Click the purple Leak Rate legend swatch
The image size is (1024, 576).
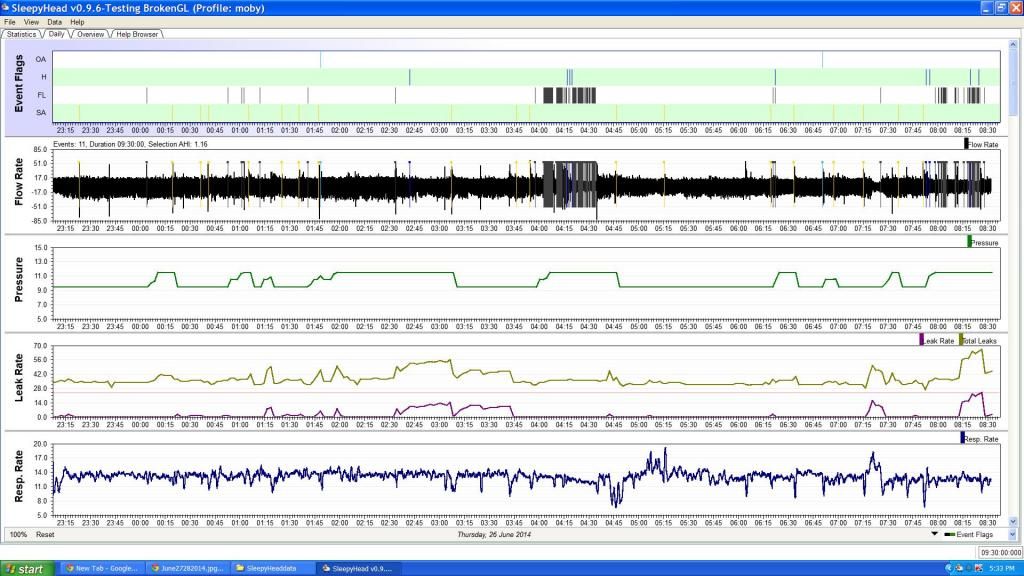[x=921, y=340]
